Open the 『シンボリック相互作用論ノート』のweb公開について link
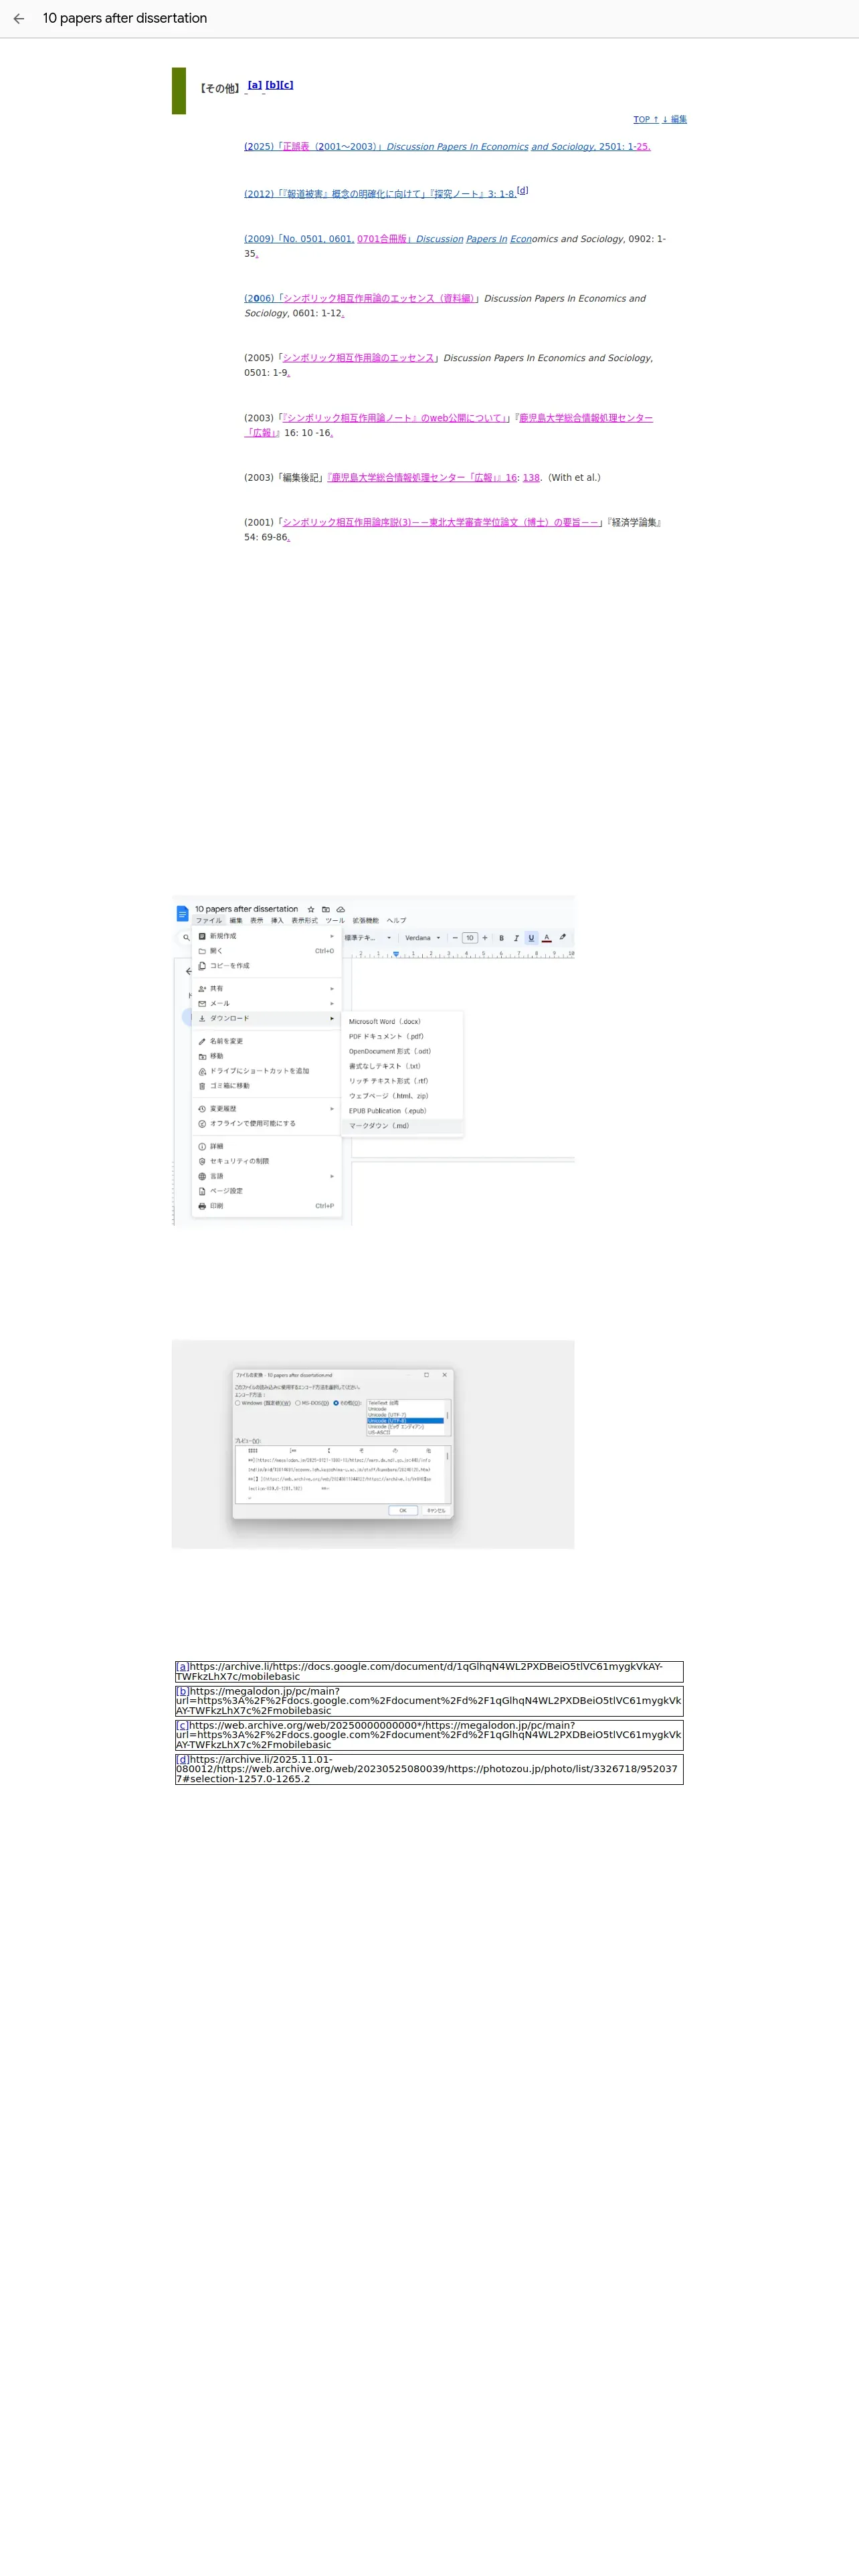The width and height of the screenshot is (859, 2576). (x=394, y=418)
